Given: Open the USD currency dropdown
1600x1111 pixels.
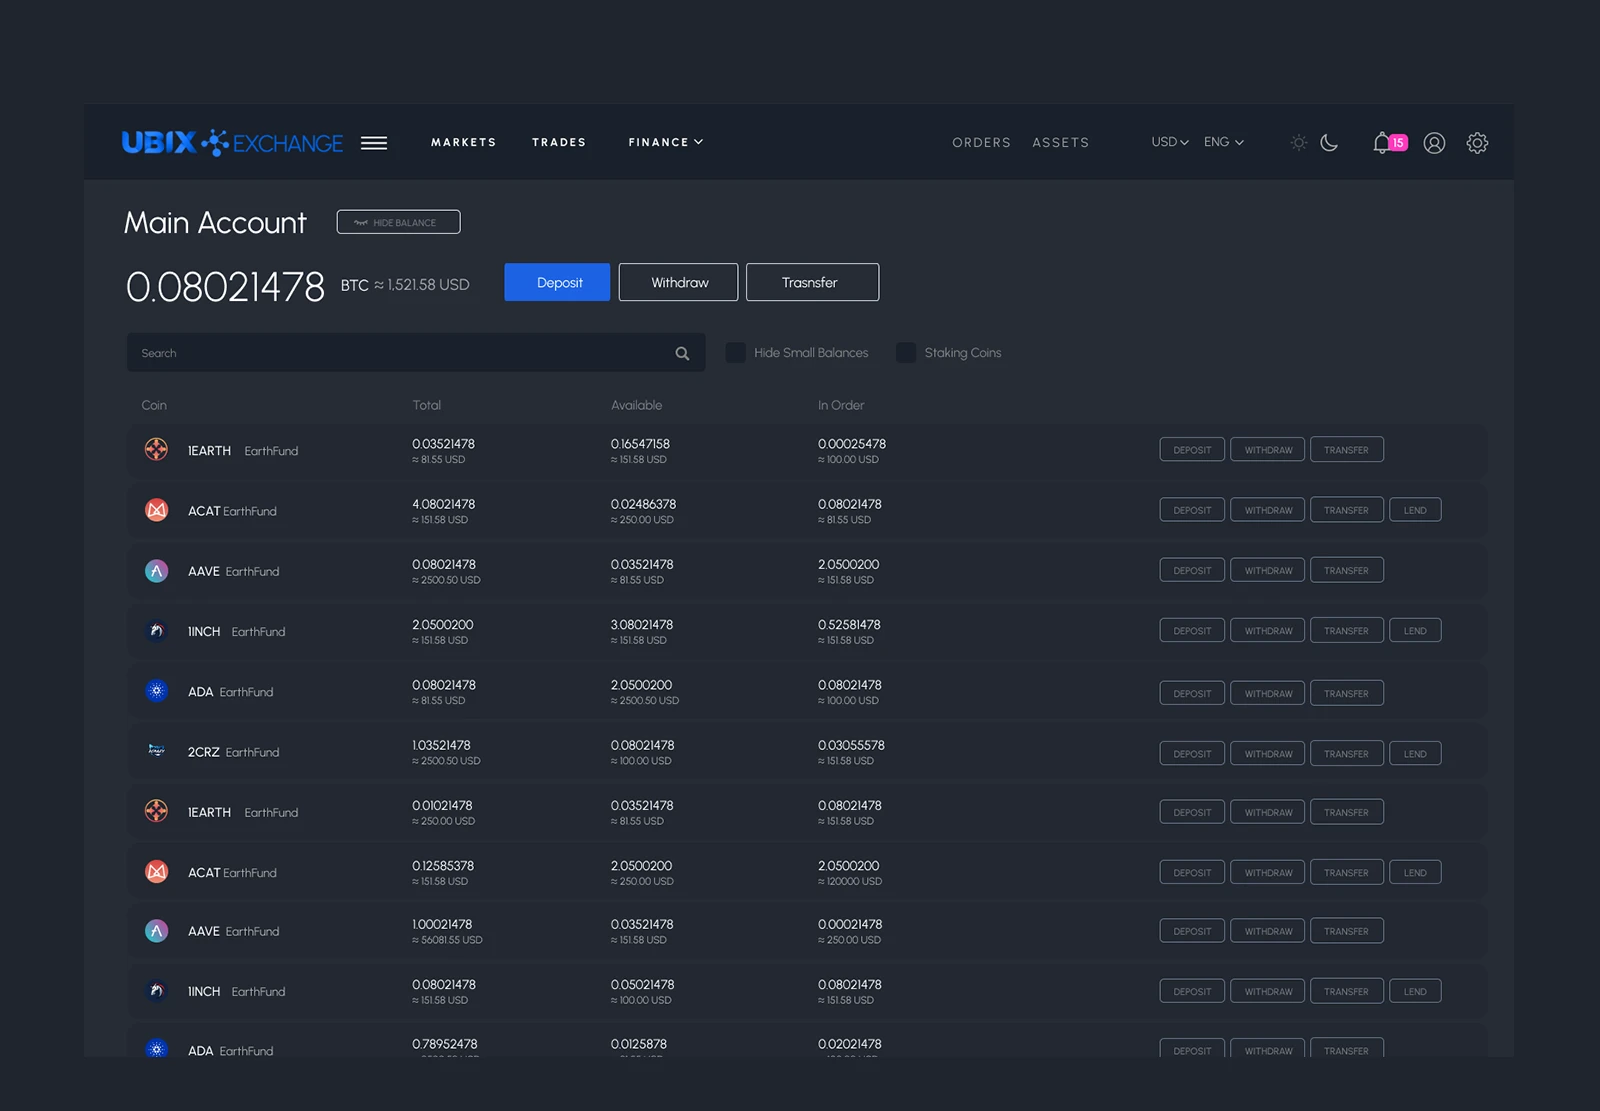Looking at the screenshot, I should [1169, 142].
